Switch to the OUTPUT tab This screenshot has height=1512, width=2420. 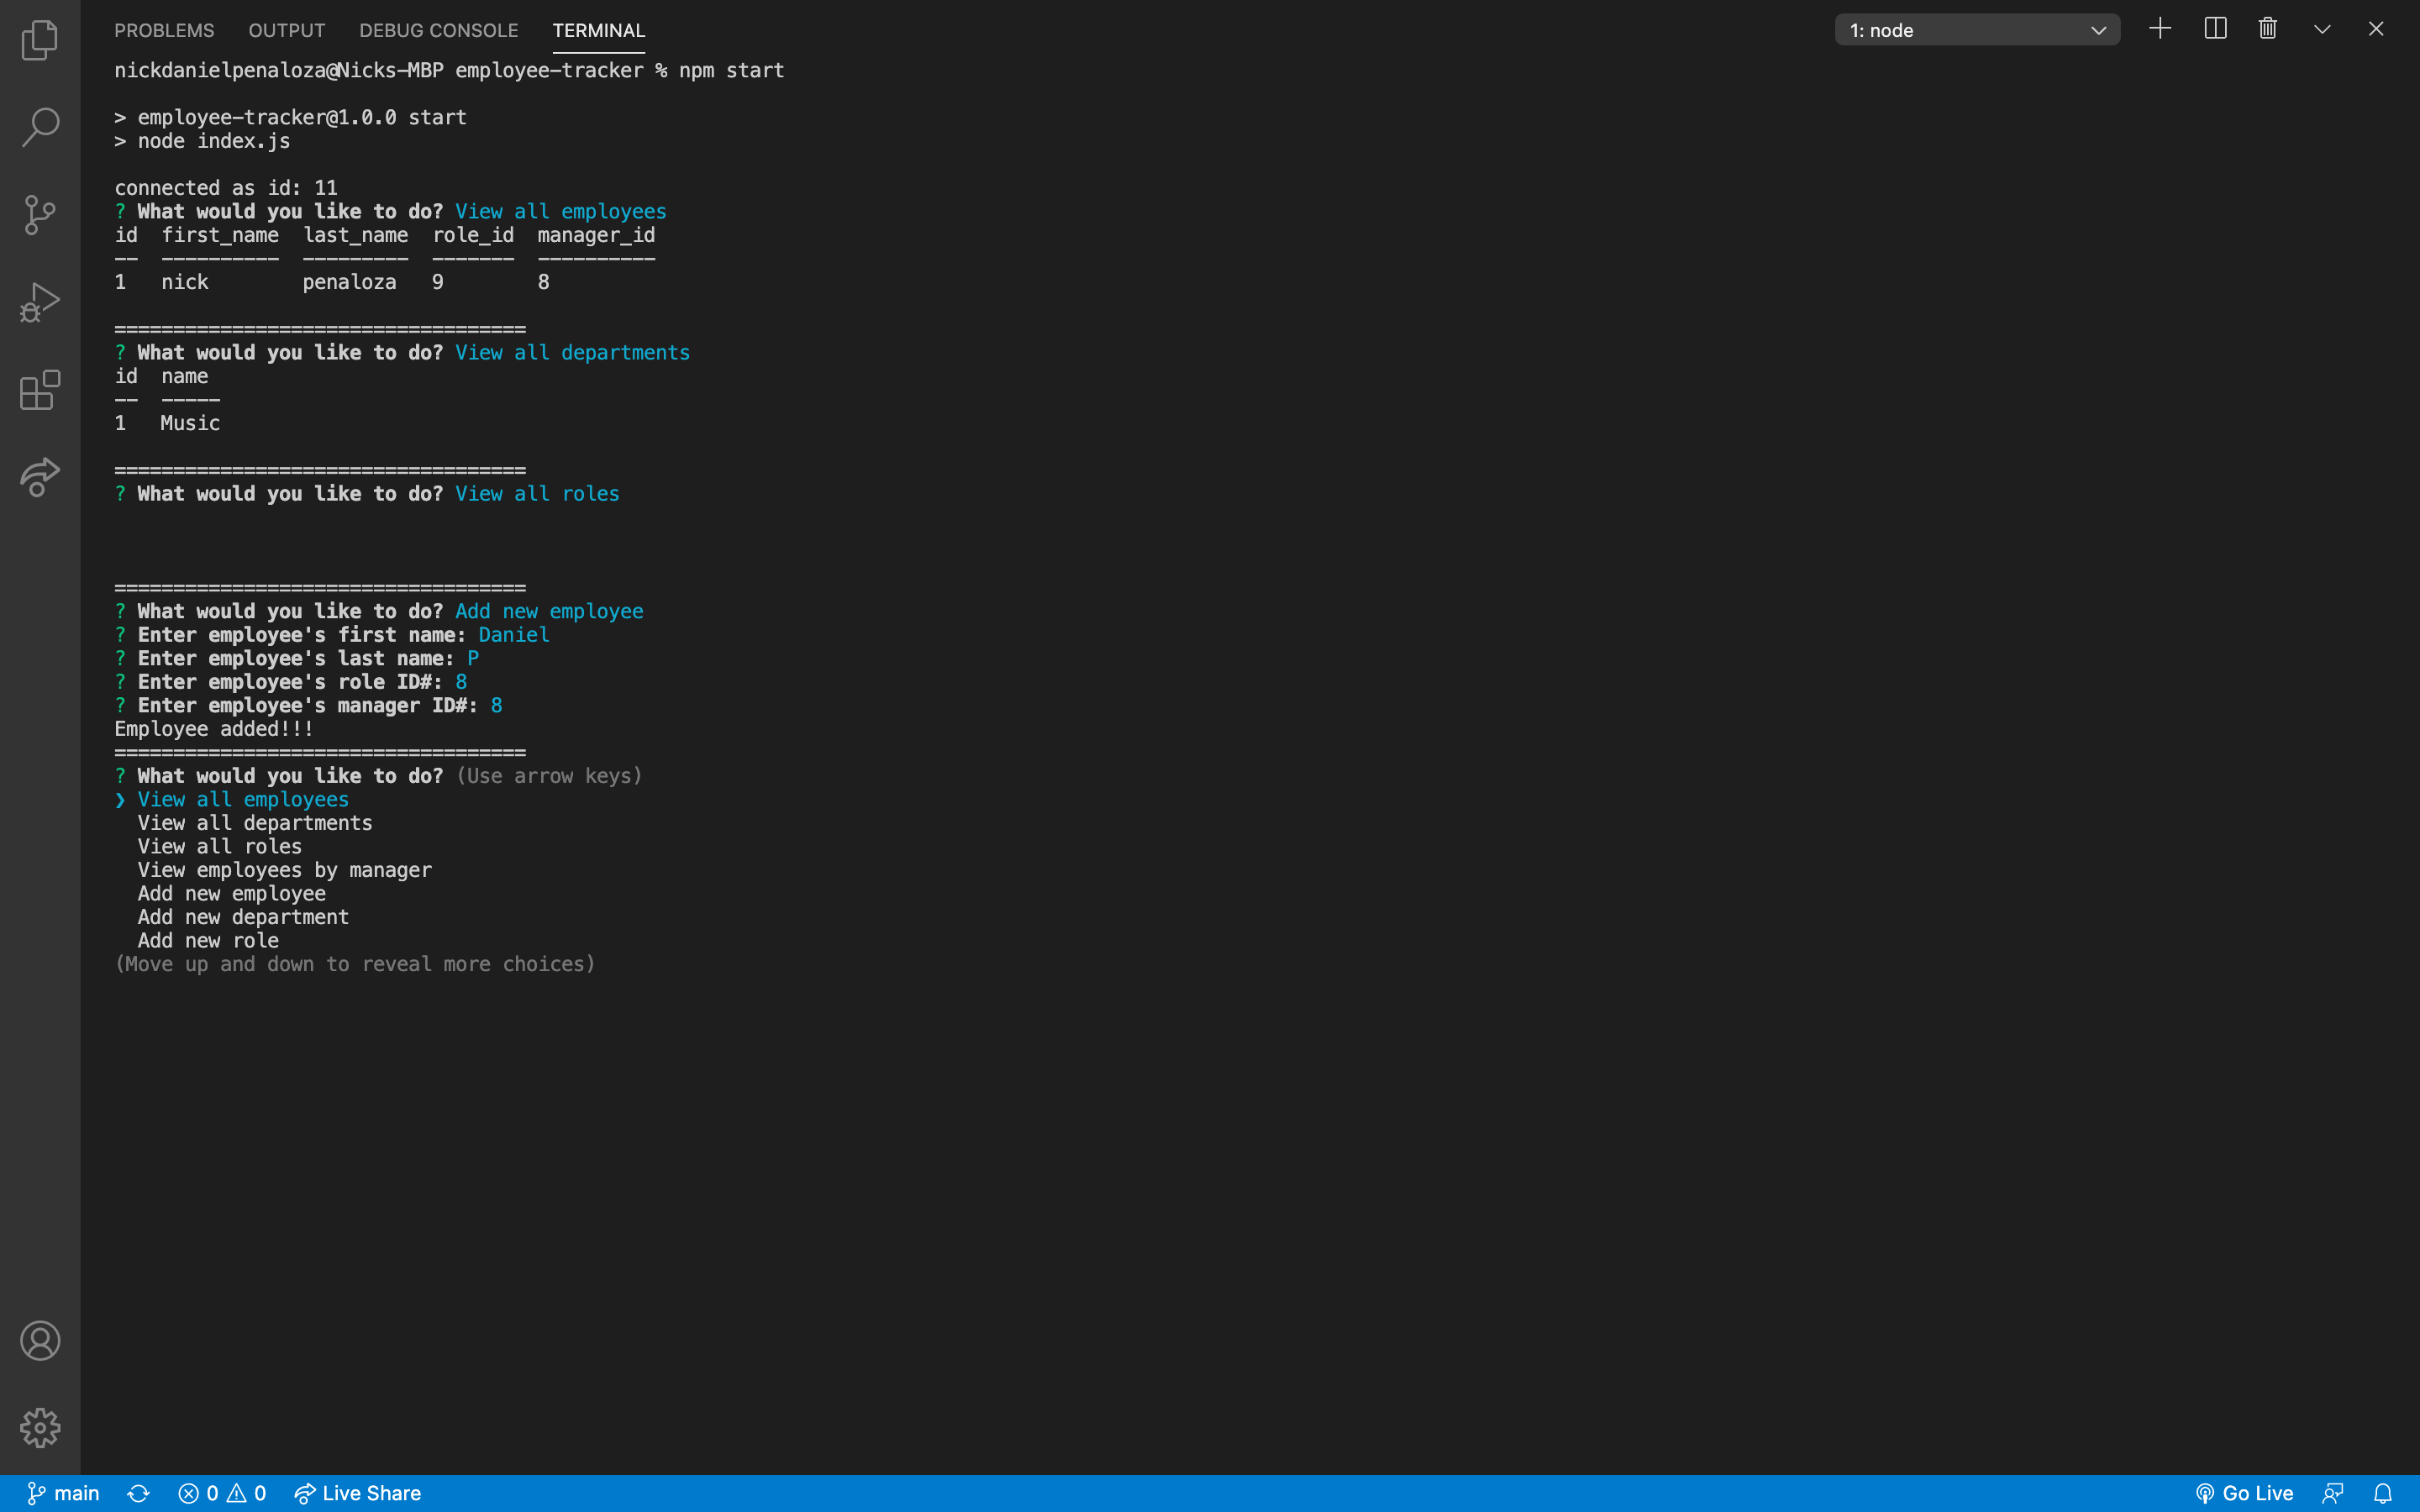click(287, 30)
